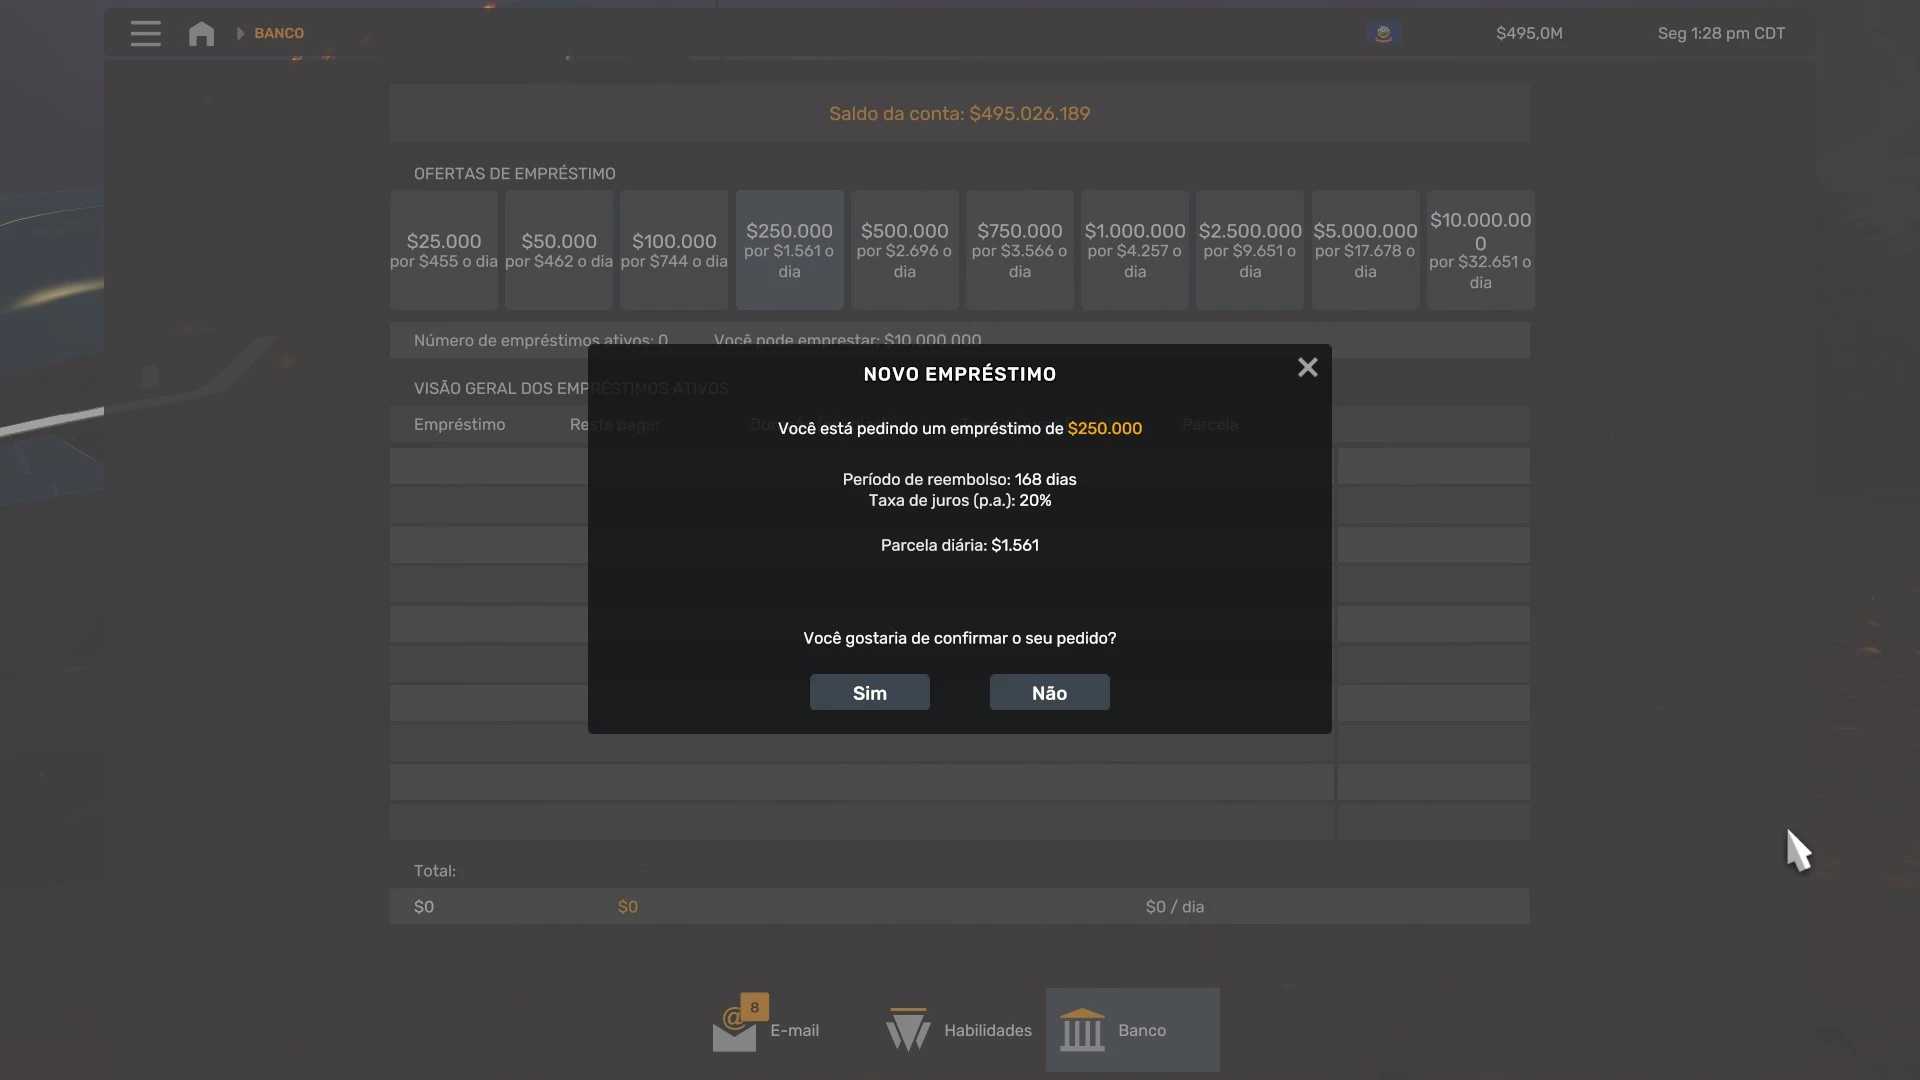Select the Banco bank building icon
Screen dimensions: 1920x1080
(x=1082, y=1030)
